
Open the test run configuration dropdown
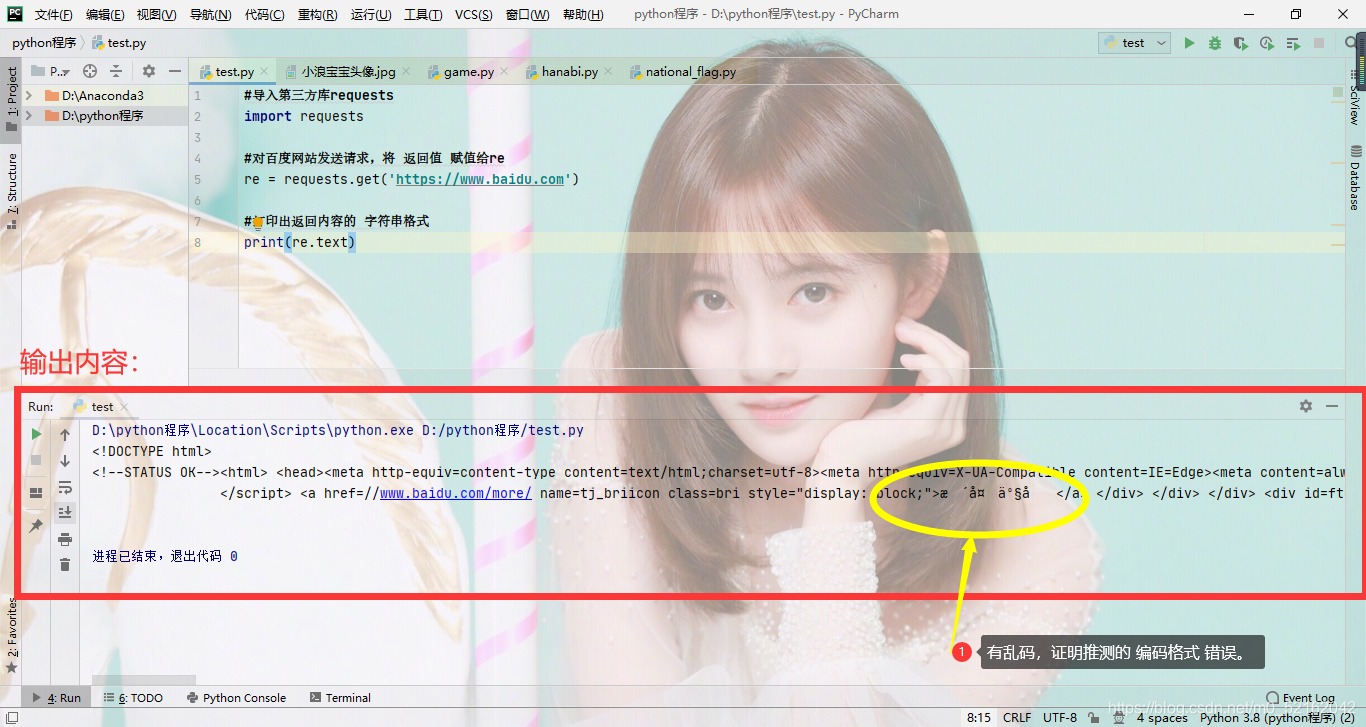coord(1134,43)
